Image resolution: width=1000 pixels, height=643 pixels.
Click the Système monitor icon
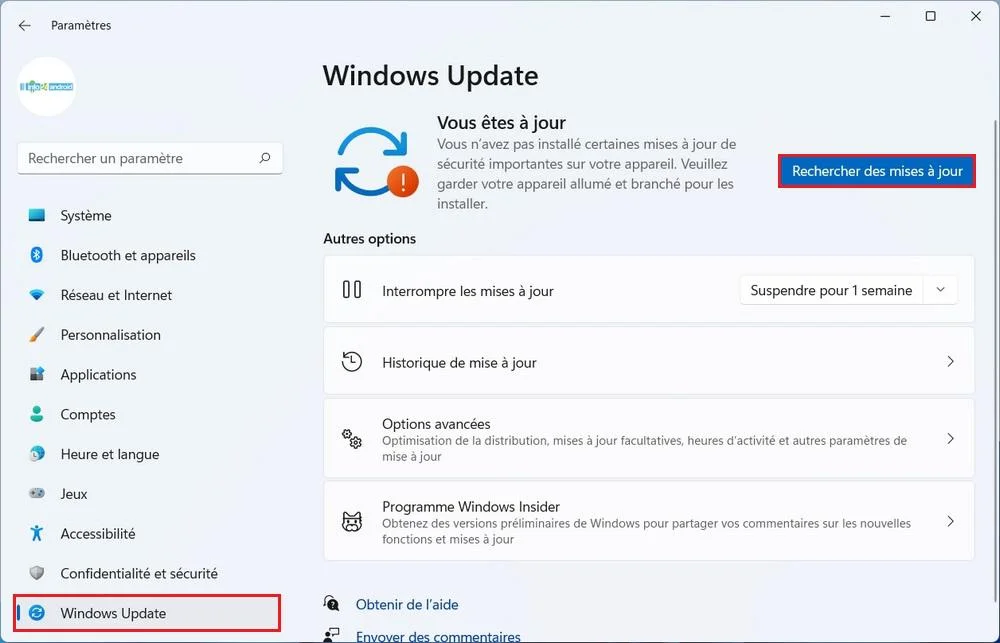[x=37, y=216]
